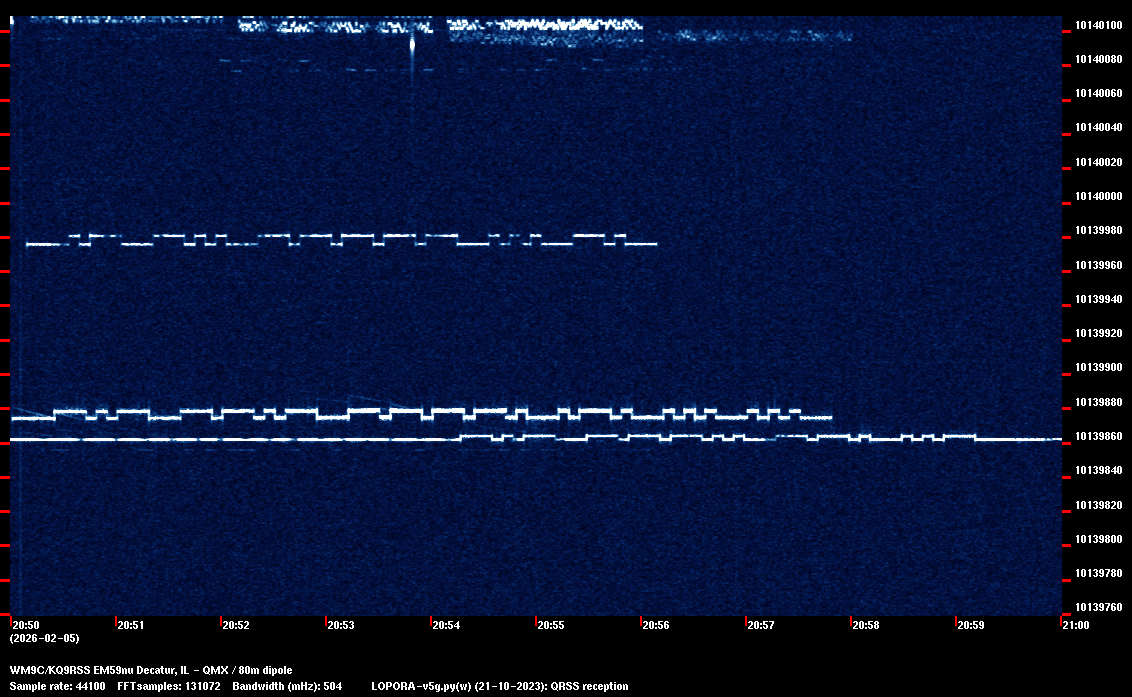Click the 20:50 time axis label
1132x697 pixels.
pyautogui.click(x=26, y=625)
